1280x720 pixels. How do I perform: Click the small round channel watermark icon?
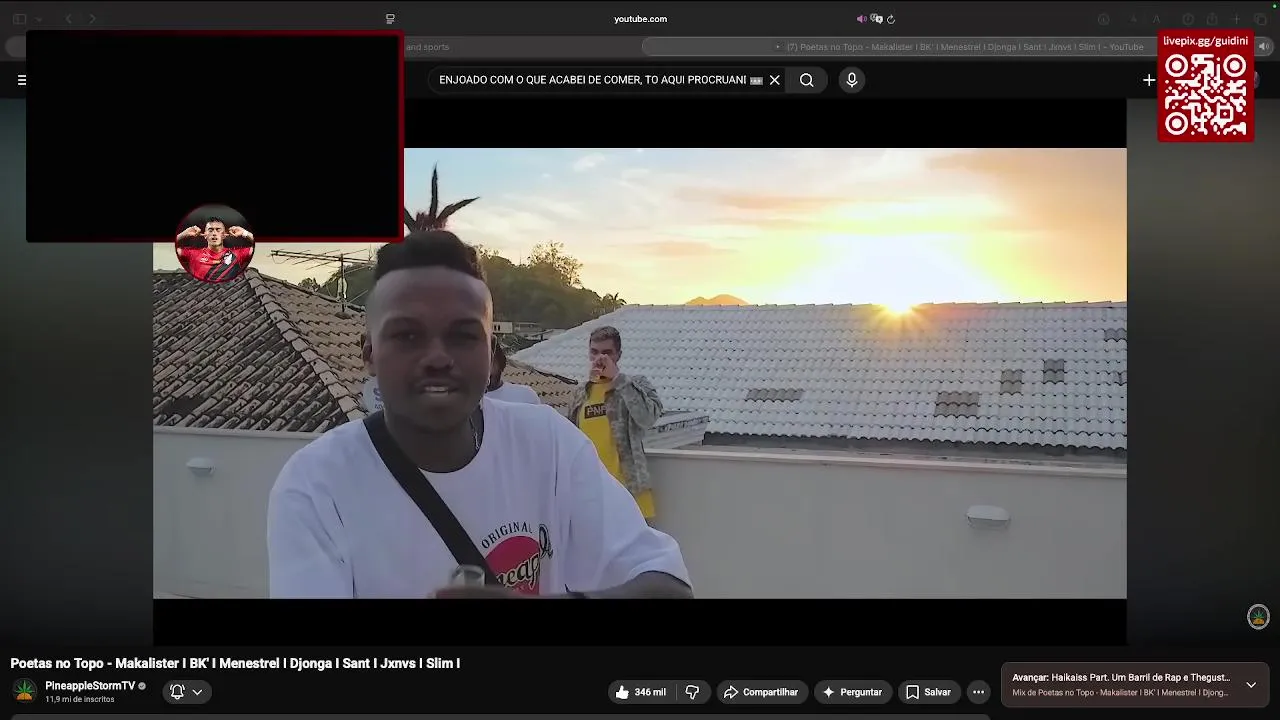pyautogui.click(x=1258, y=617)
